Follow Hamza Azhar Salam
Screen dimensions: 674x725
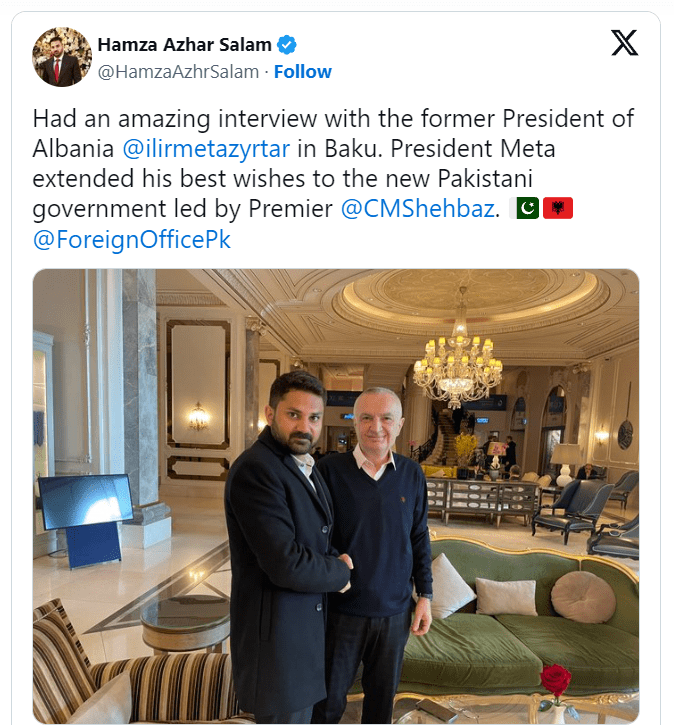303,72
